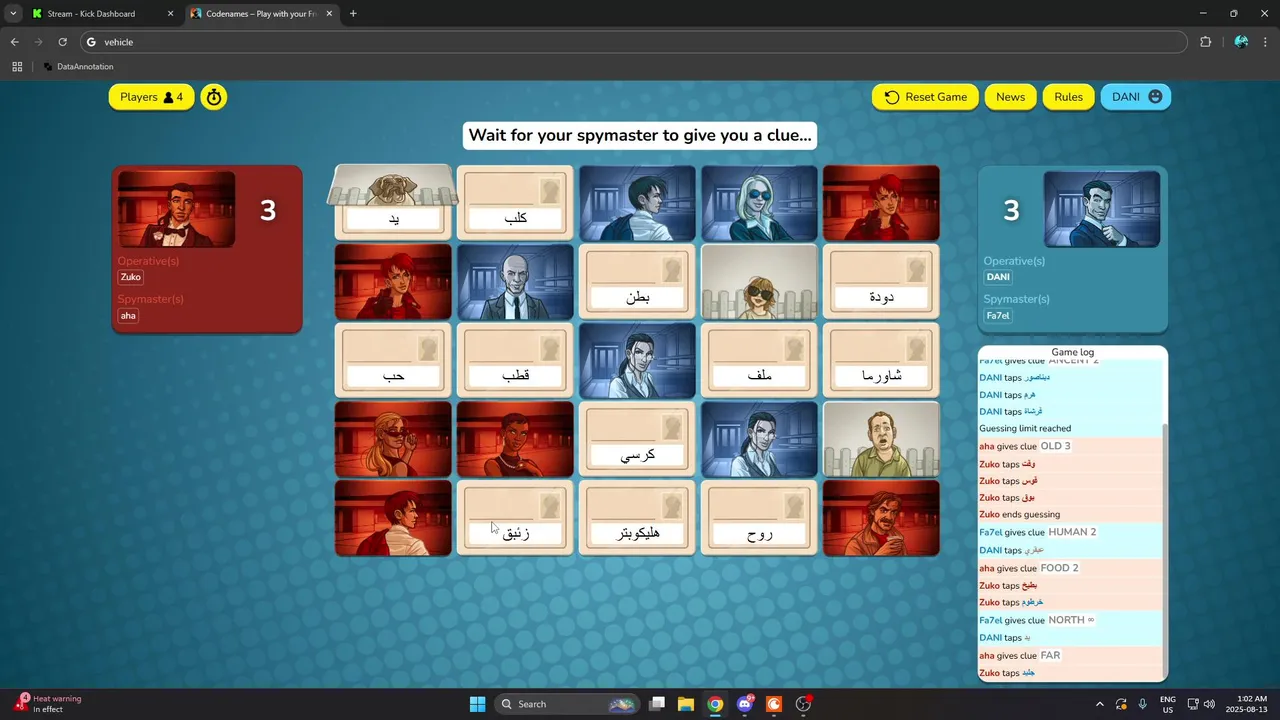Open Task View on the taskbar

point(657,704)
